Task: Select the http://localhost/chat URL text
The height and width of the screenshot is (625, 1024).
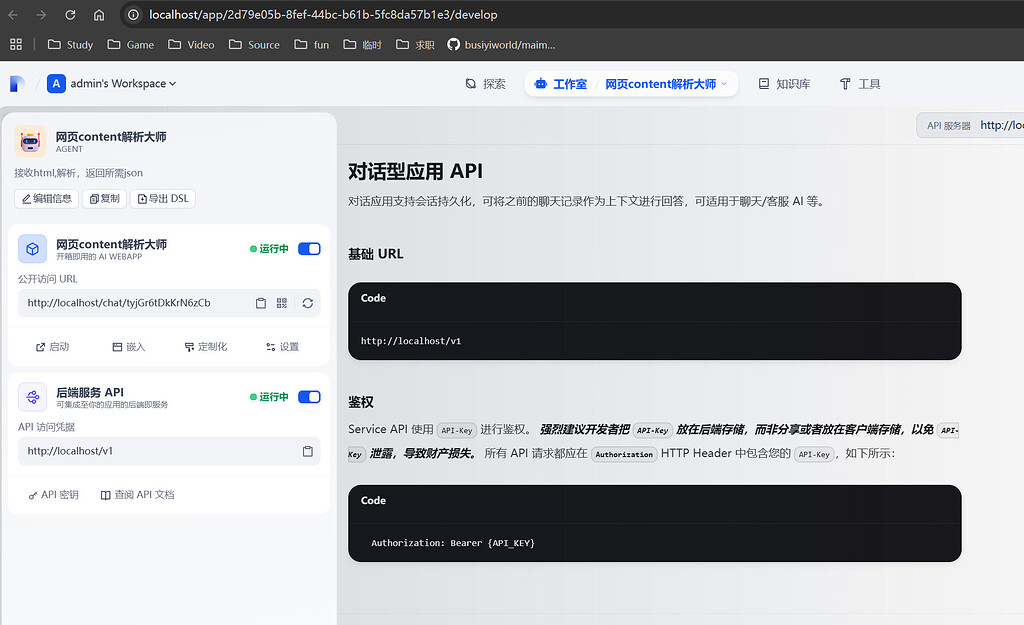Action: pos(119,303)
